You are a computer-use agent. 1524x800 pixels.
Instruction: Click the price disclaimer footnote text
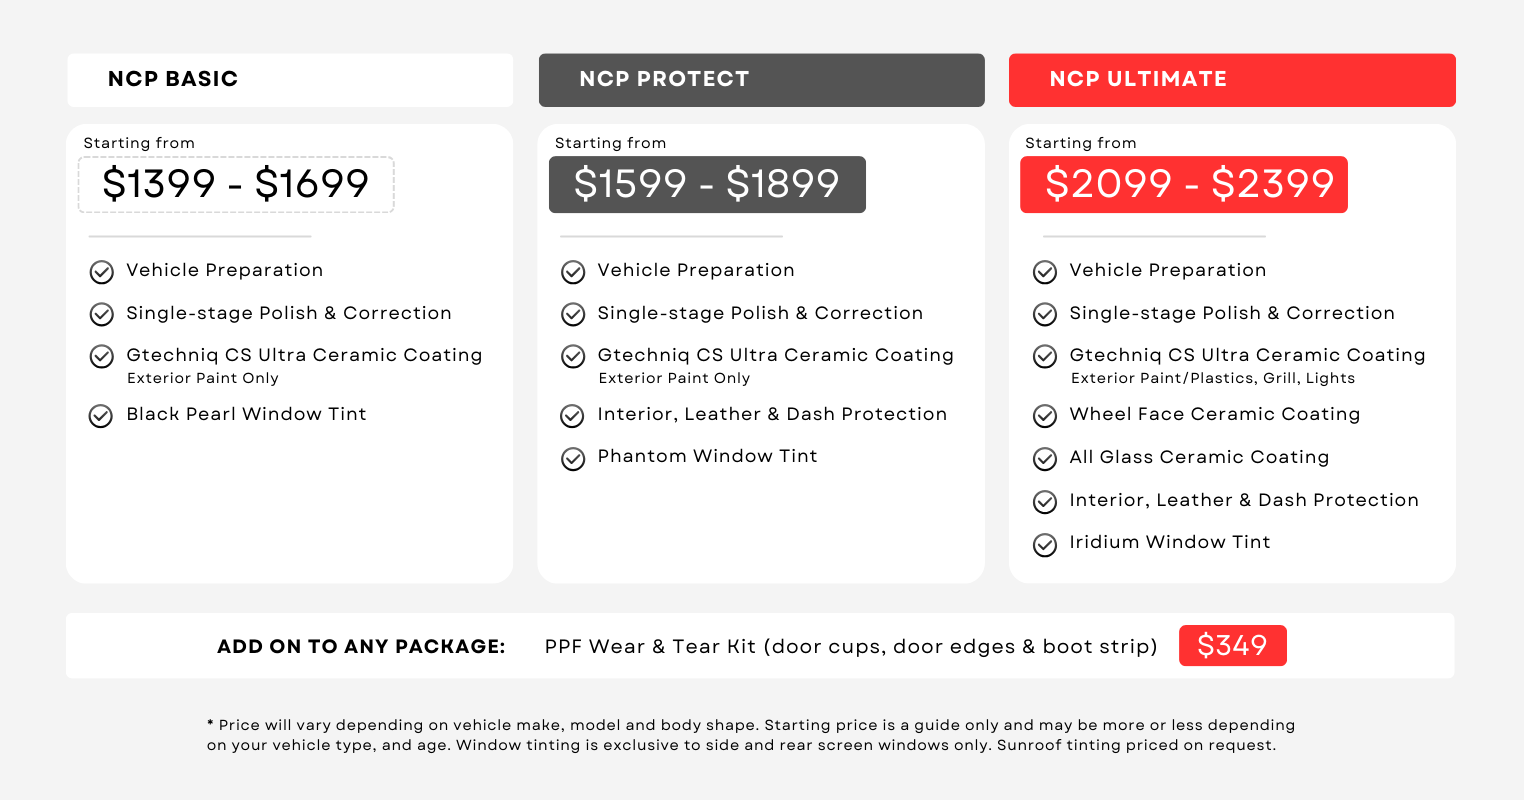coord(750,735)
